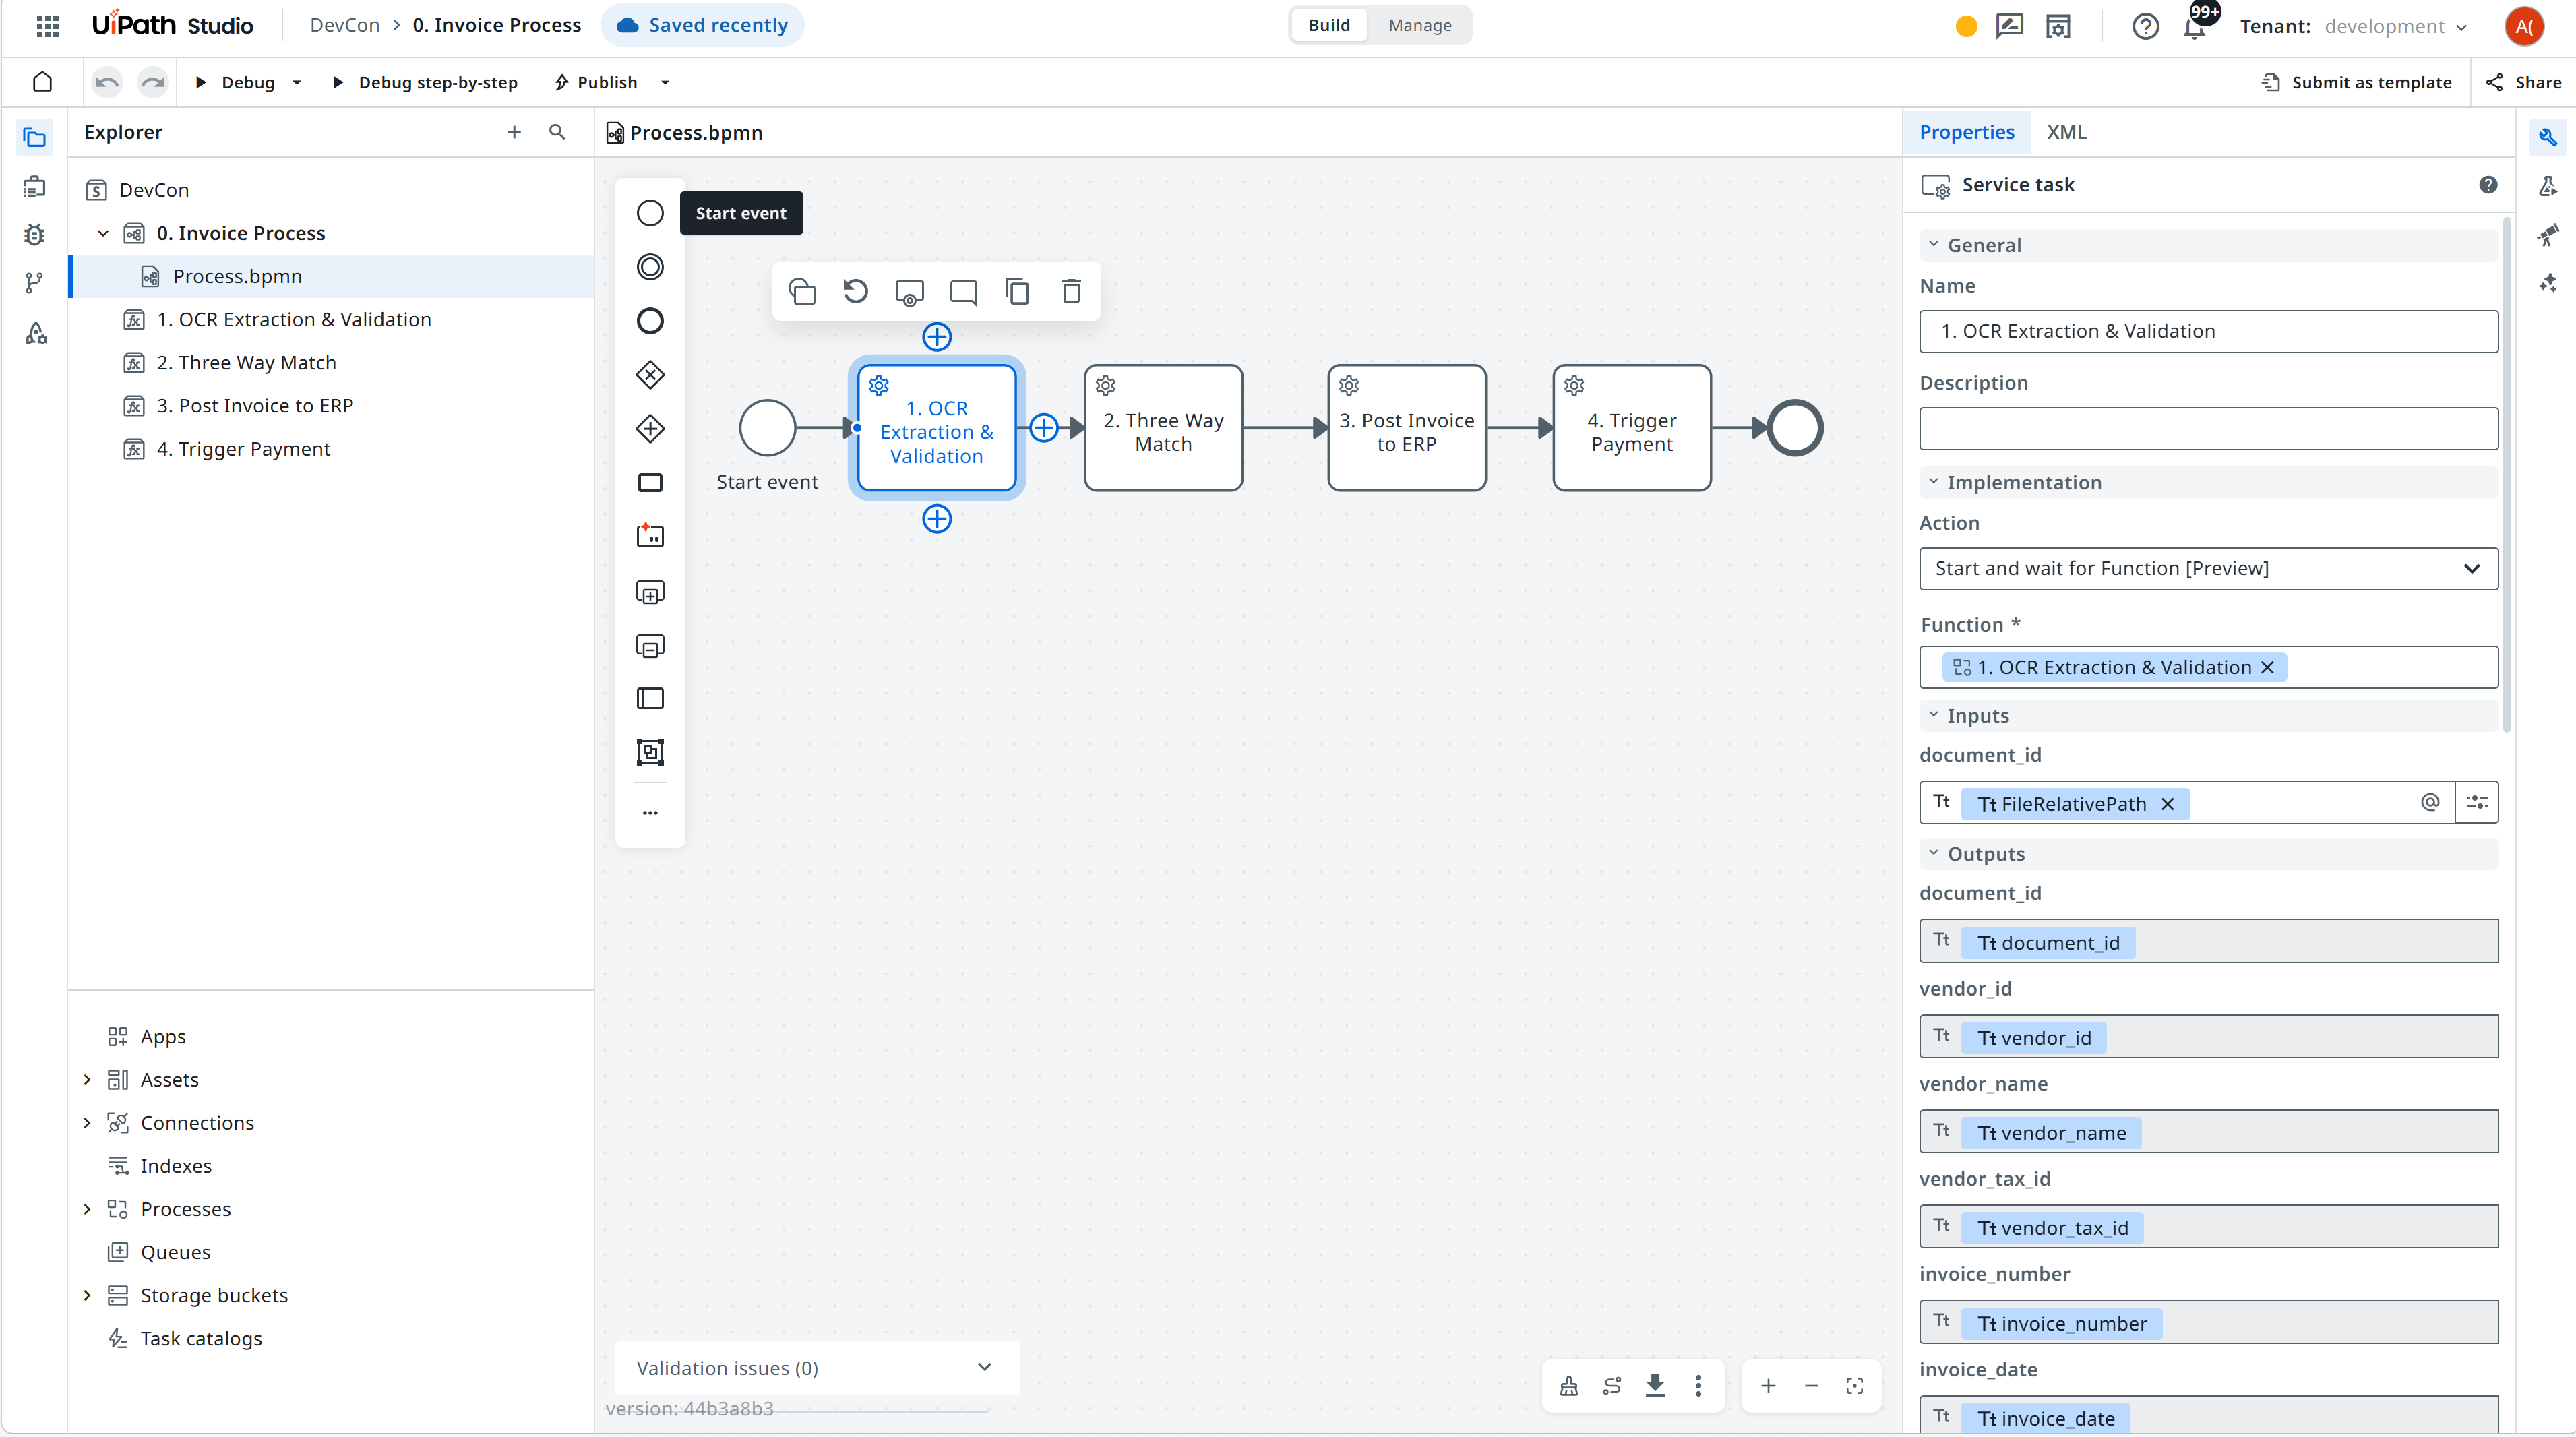Collapse the Outputs section
Viewport: 2576px width, 1437px height.
click(1933, 853)
